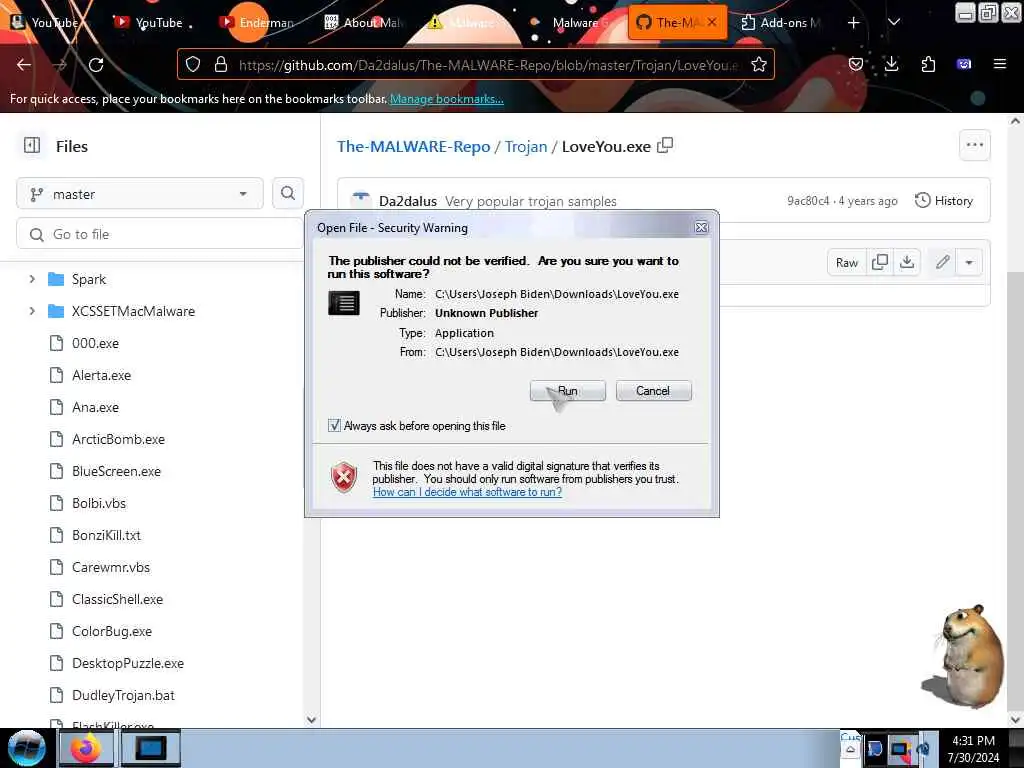The width and height of the screenshot is (1024, 768).
Task: Switch to the About Malware tab
Action: [364, 23]
